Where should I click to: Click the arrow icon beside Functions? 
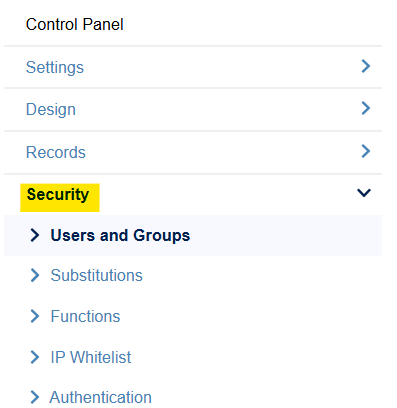click(35, 316)
